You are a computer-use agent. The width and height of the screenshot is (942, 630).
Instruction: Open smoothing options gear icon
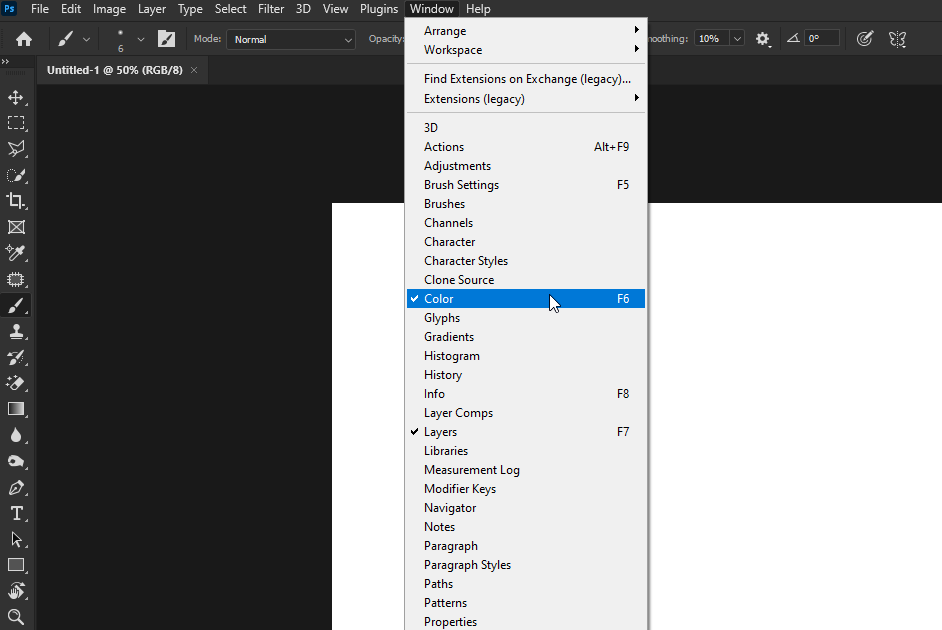click(762, 39)
